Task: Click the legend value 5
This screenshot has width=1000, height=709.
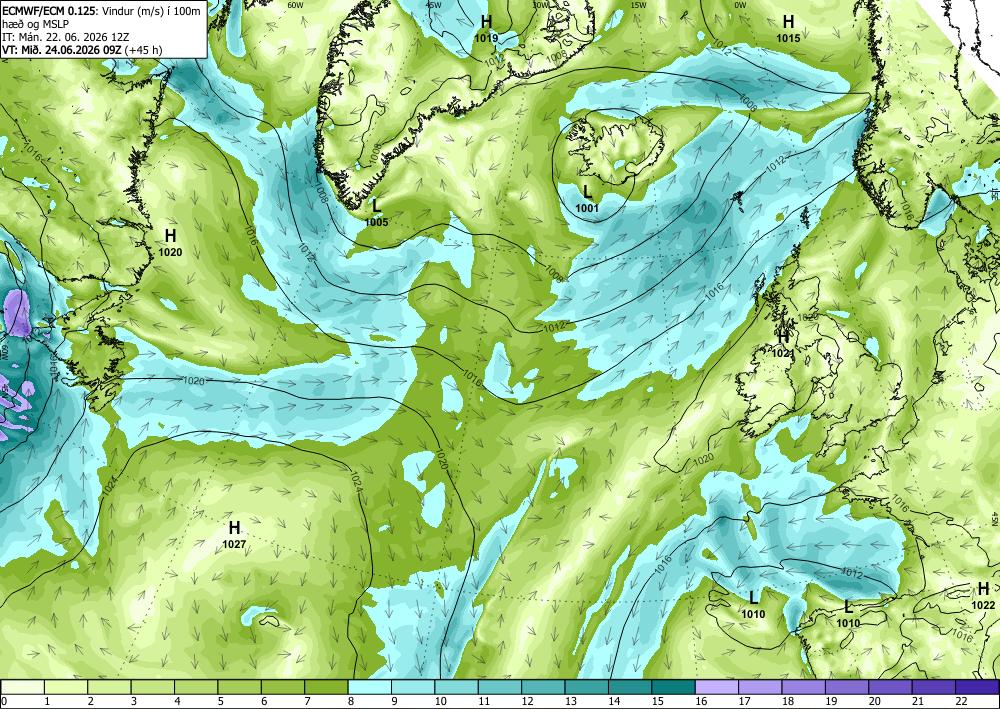Action: [x=221, y=701]
